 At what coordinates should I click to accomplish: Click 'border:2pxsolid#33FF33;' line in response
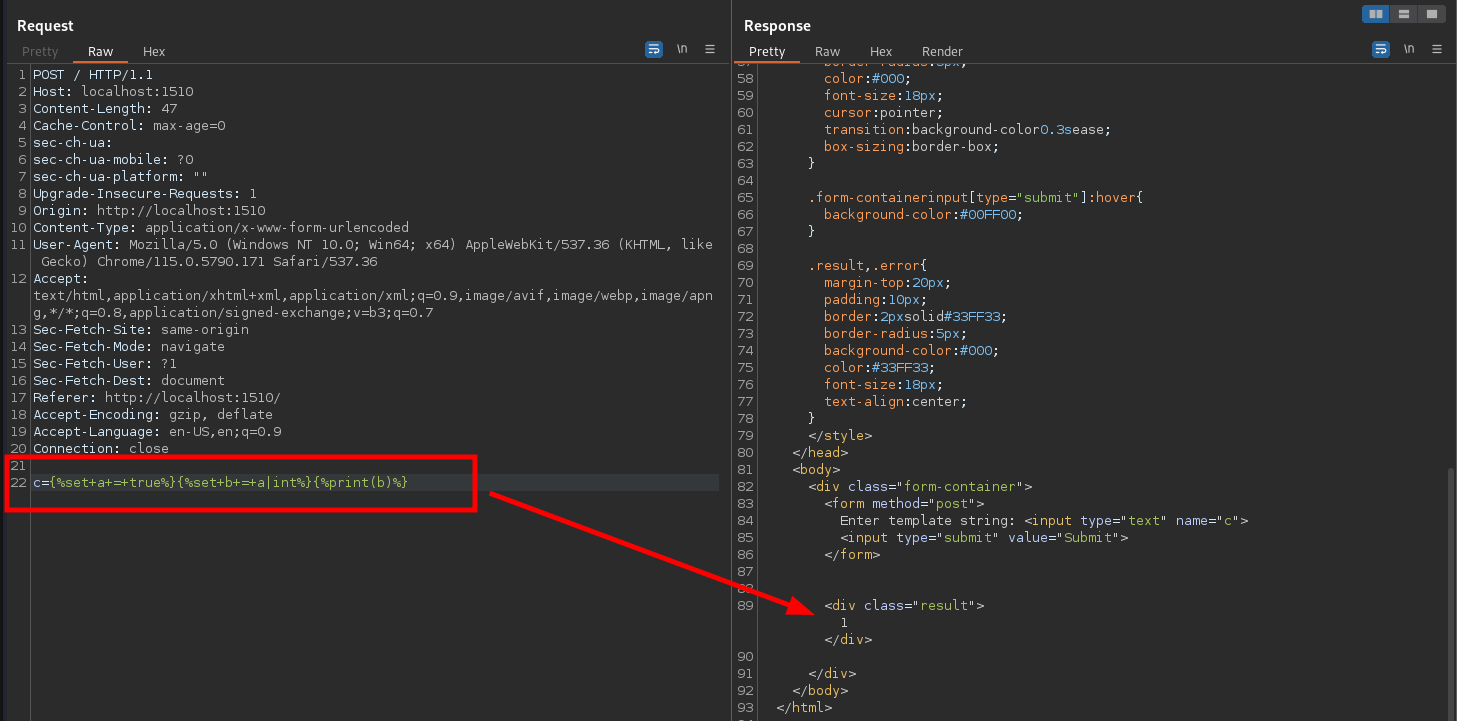(x=916, y=316)
